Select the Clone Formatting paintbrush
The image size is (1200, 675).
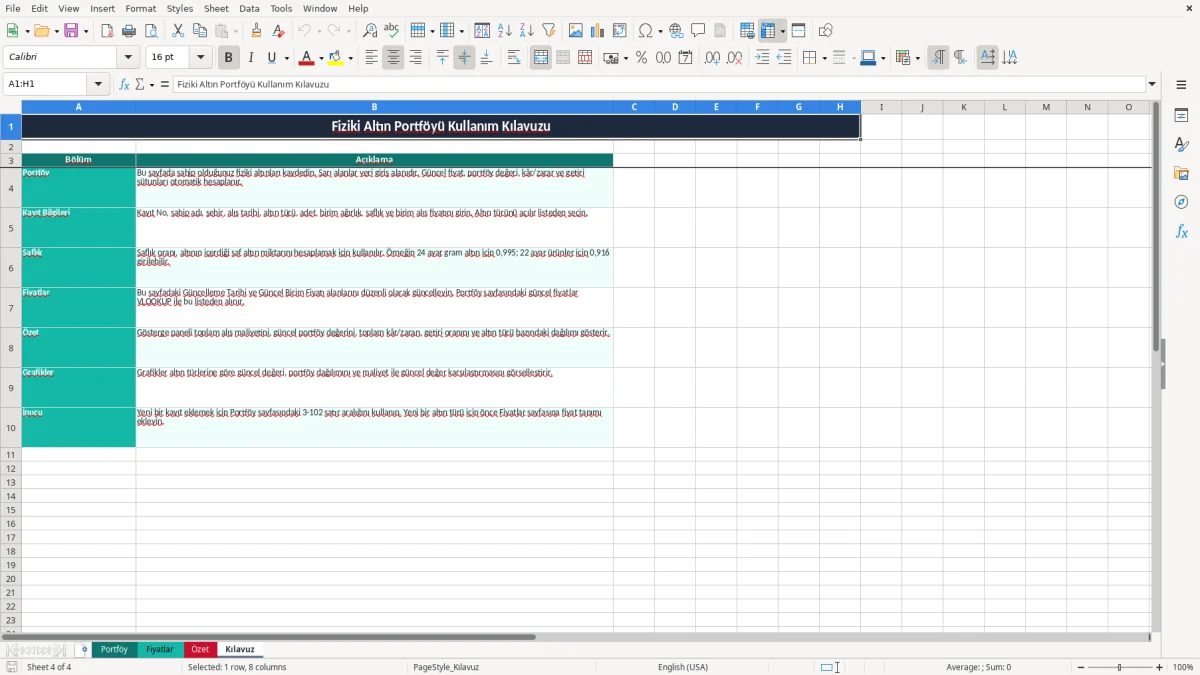pos(257,31)
